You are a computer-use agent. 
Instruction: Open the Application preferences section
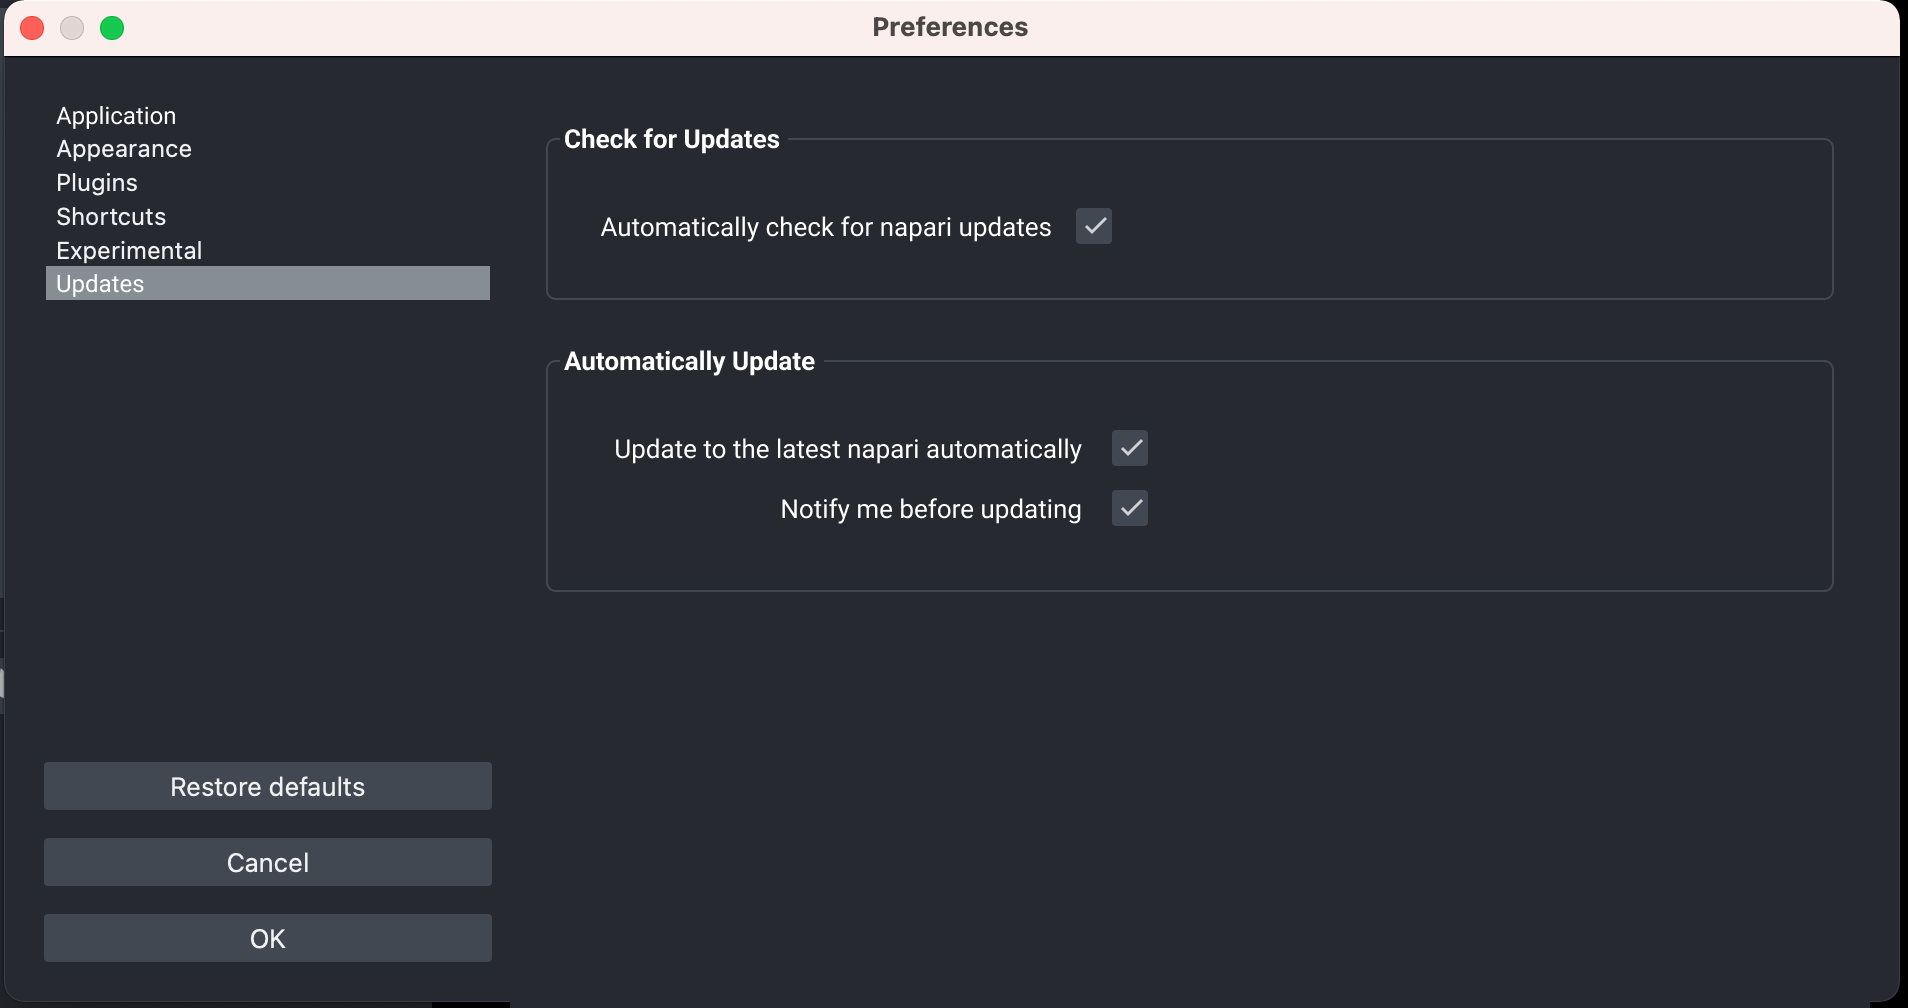pos(116,116)
